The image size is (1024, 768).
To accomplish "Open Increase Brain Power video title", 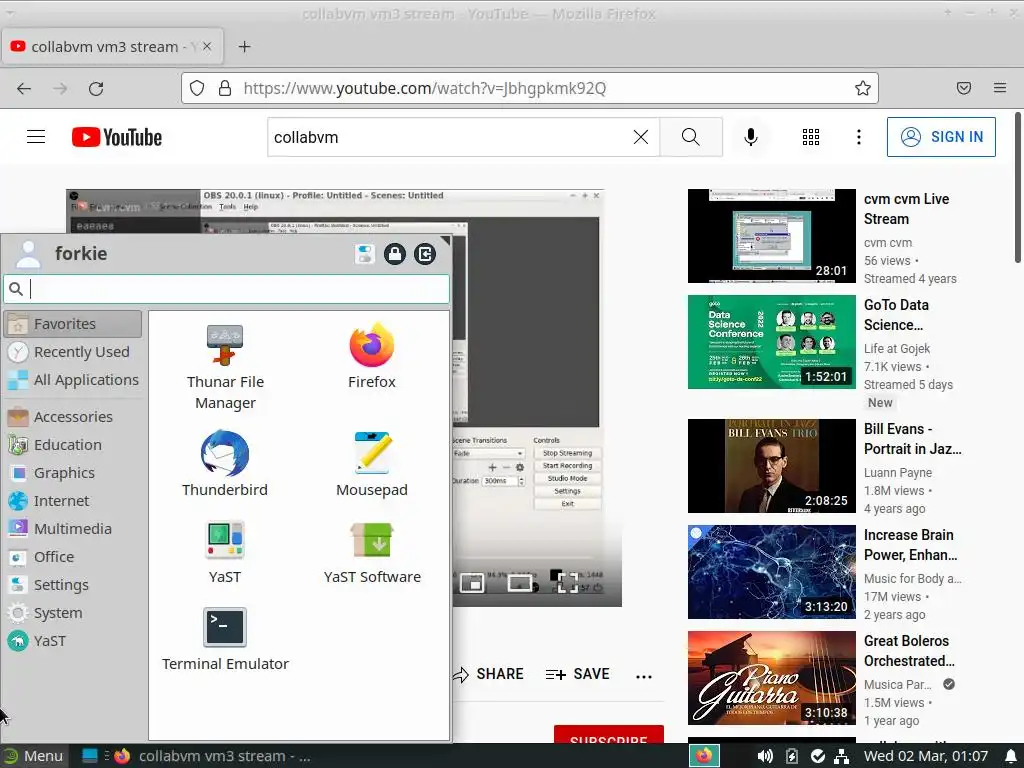I will pyautogui.click(x=910, y=545).
